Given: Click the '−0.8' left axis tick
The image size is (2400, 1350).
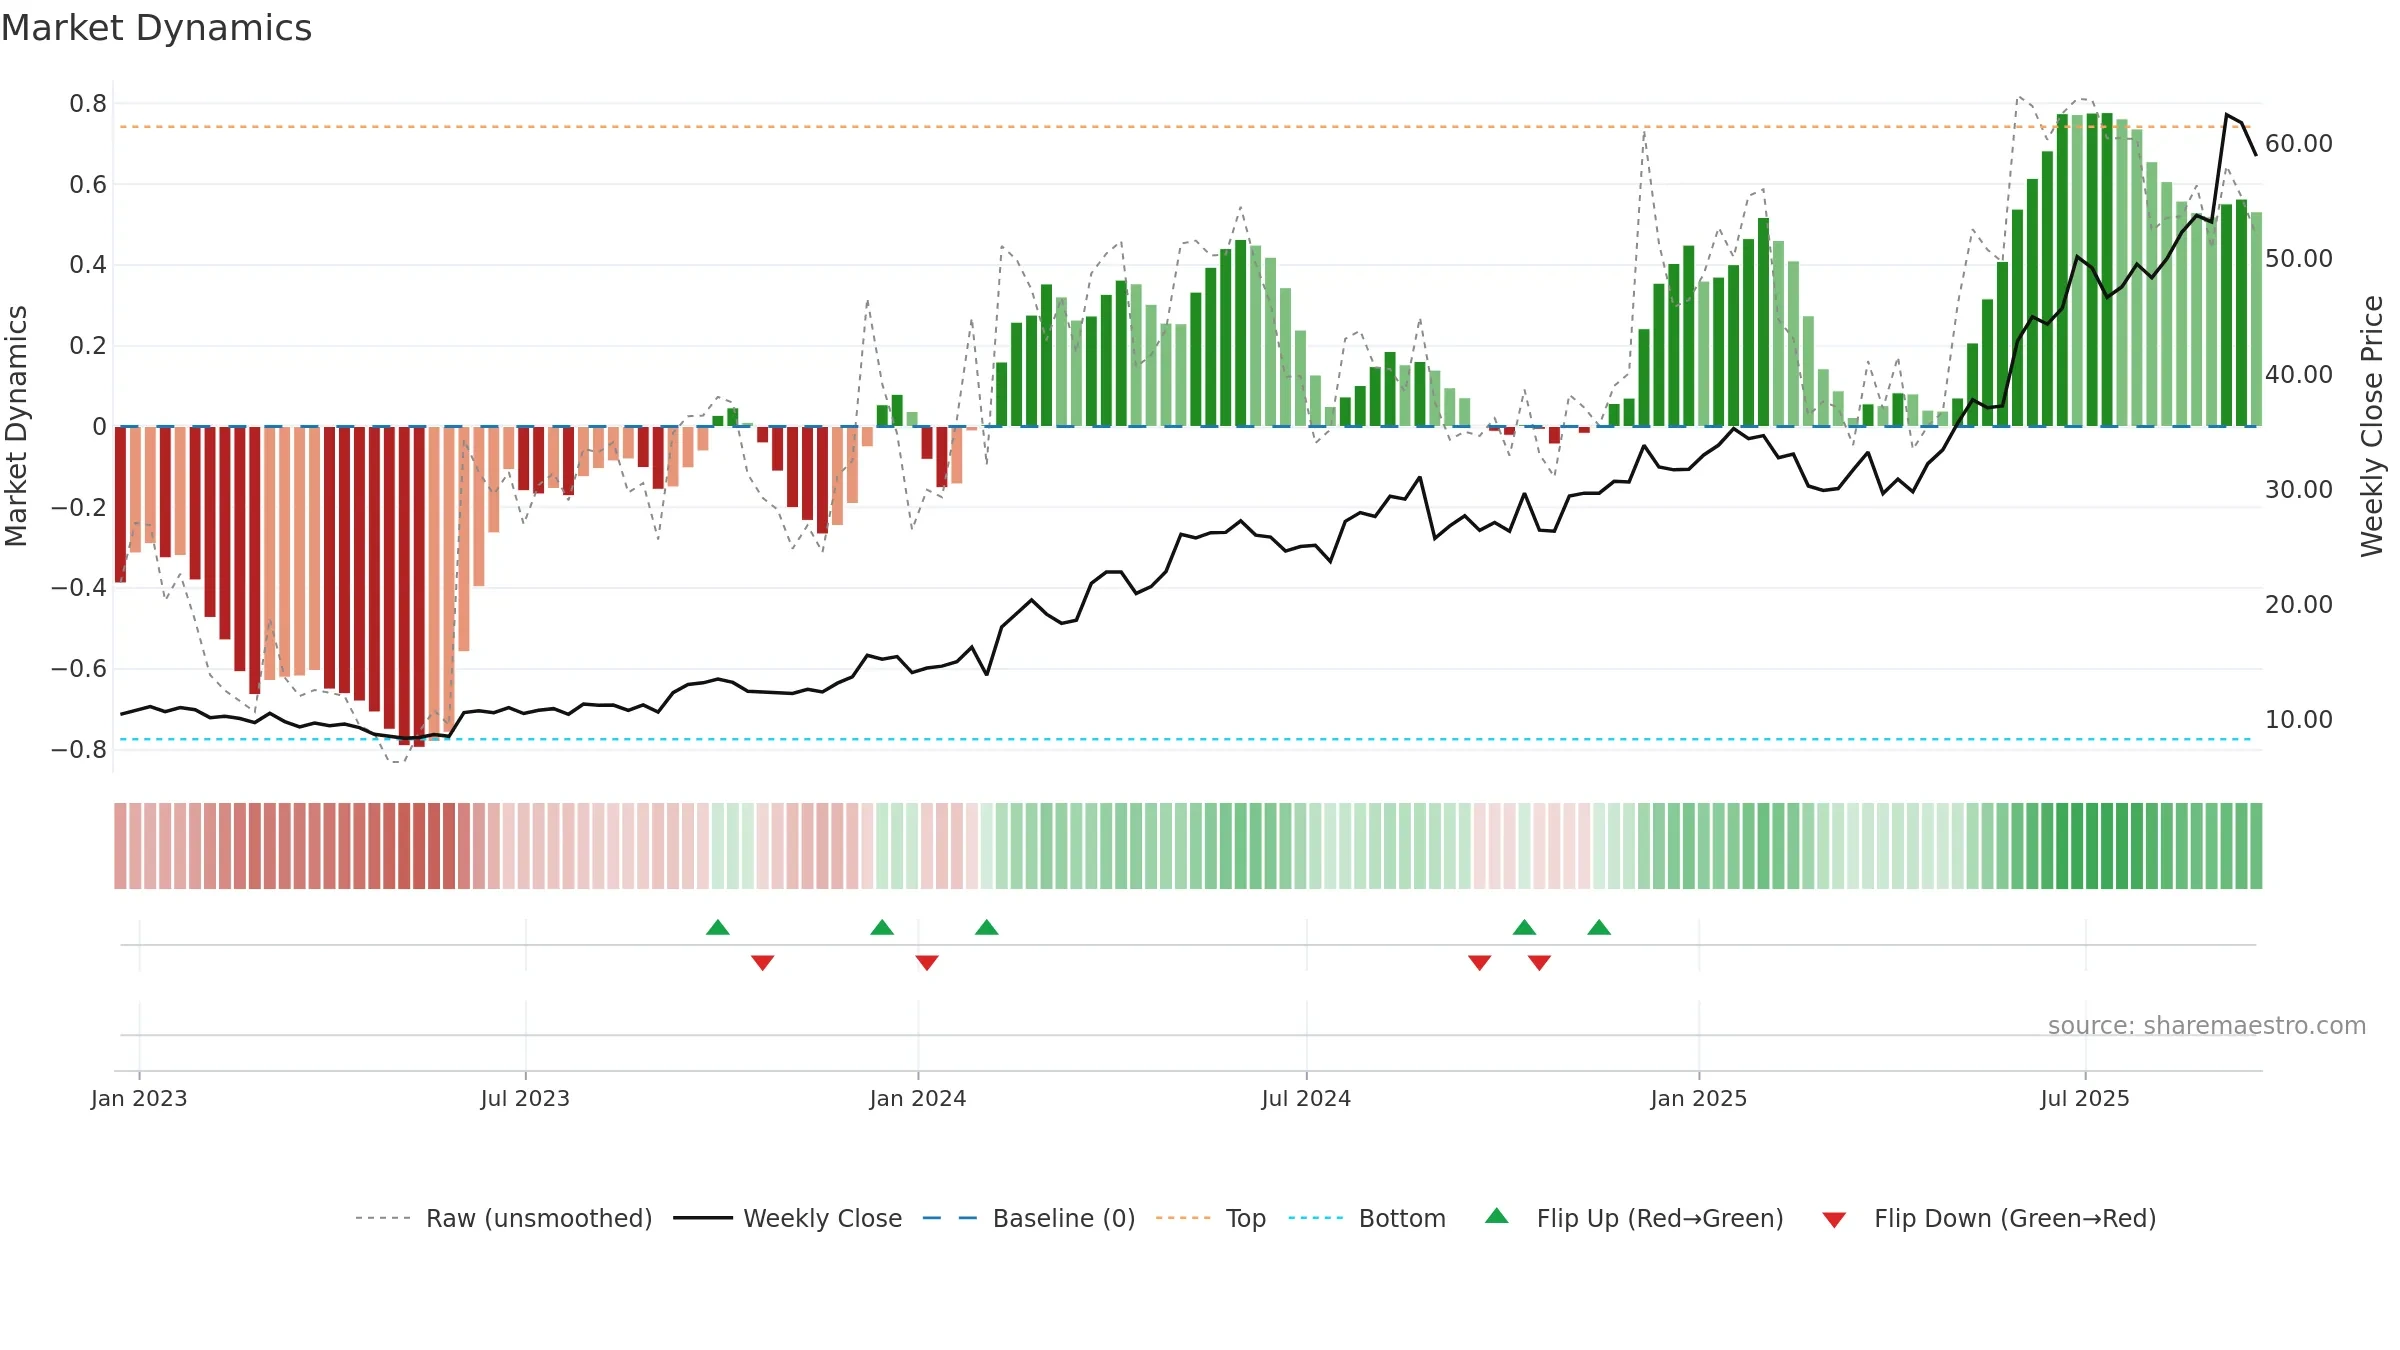Looking at the screenshot, I should [79, 749].
